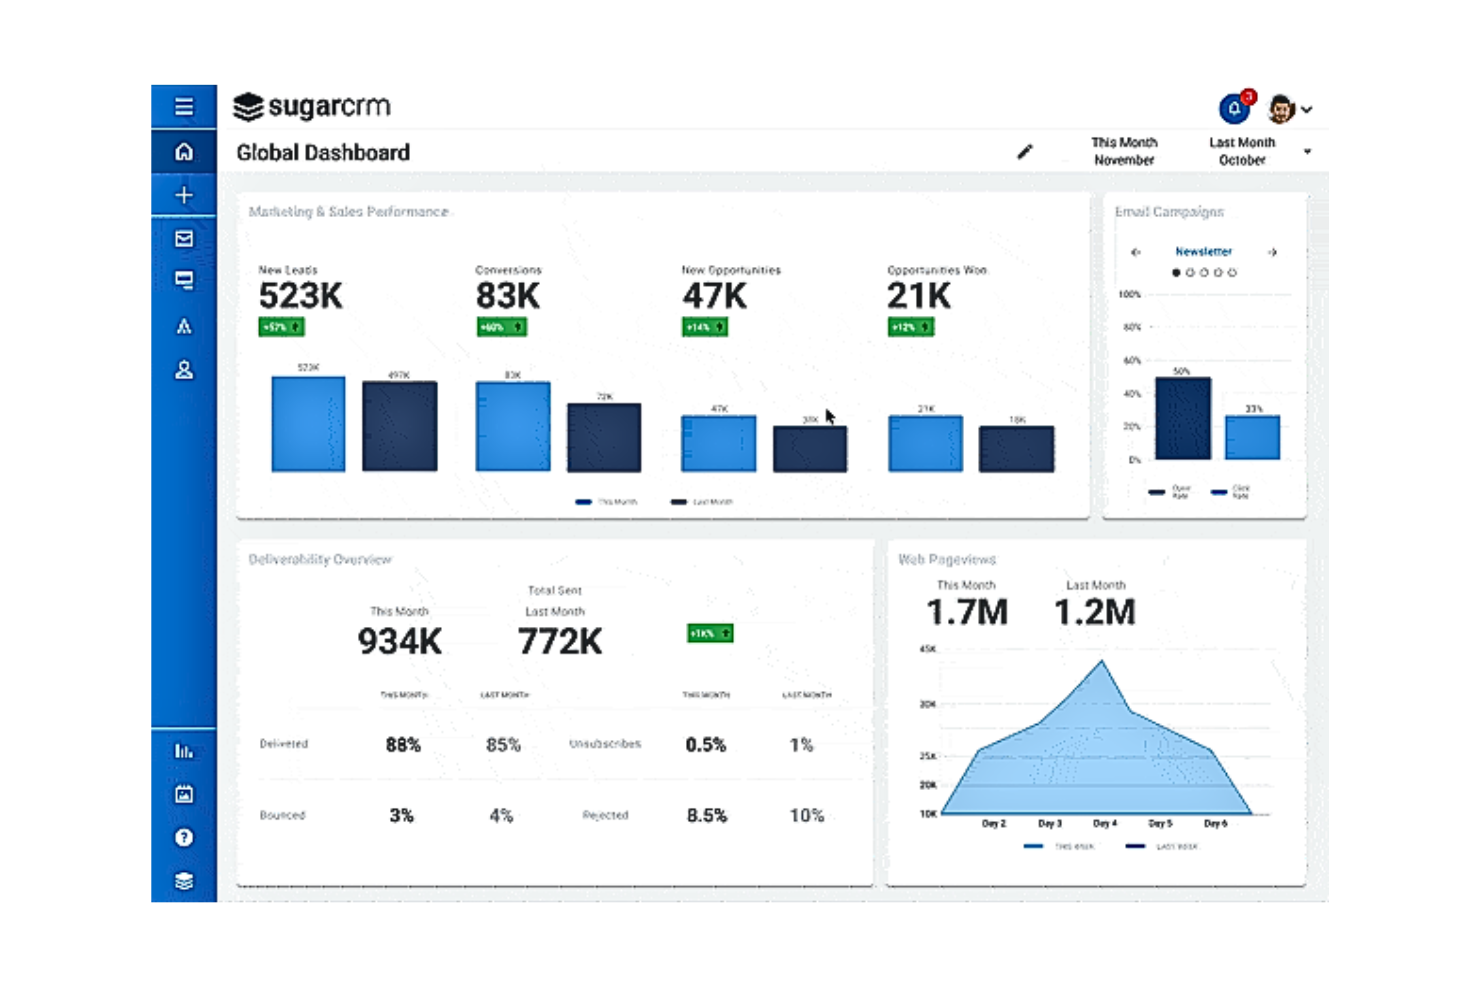
Task: Click the Marketing & Sales Performance title
Action: click(x=348, y=212)
